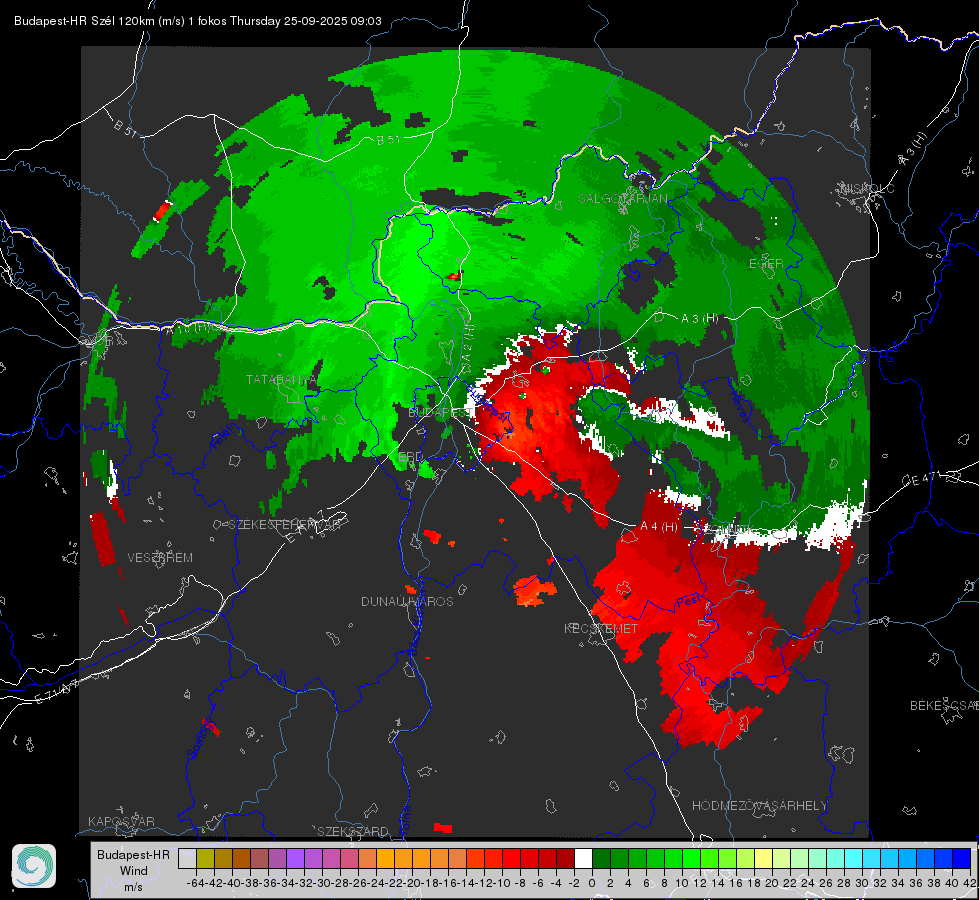Viewport: 979px width, 900px height.
Task: Click the BUDAPEST city label
Action: (x=438, y=413)
